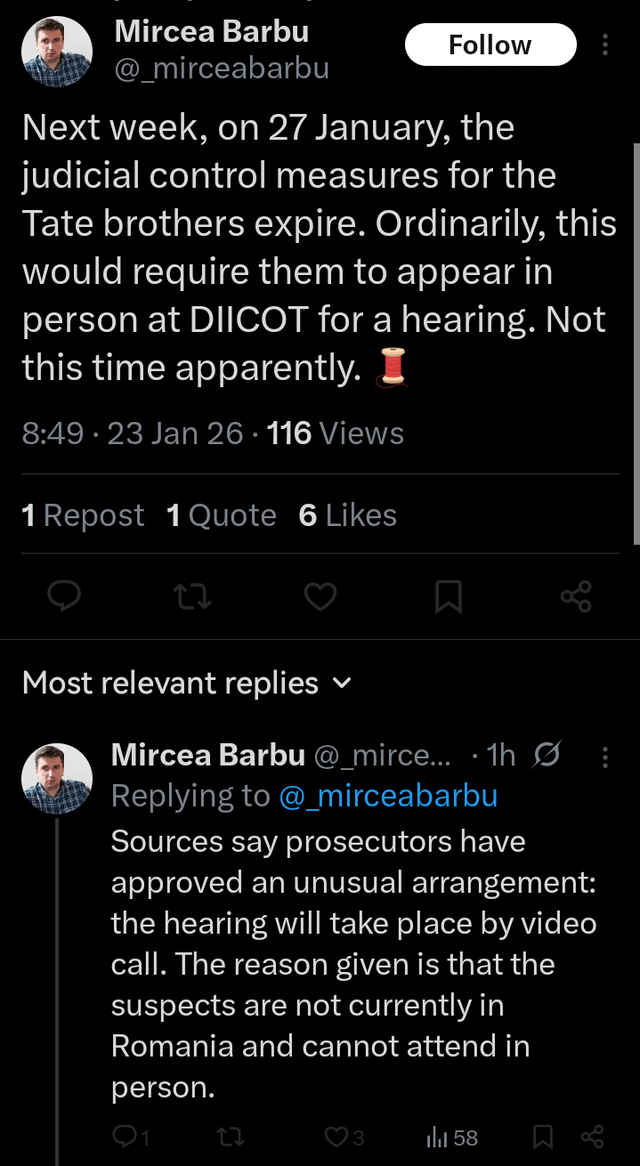Like the main post
The image size is (640, 1166).
(x=319, y=597)
